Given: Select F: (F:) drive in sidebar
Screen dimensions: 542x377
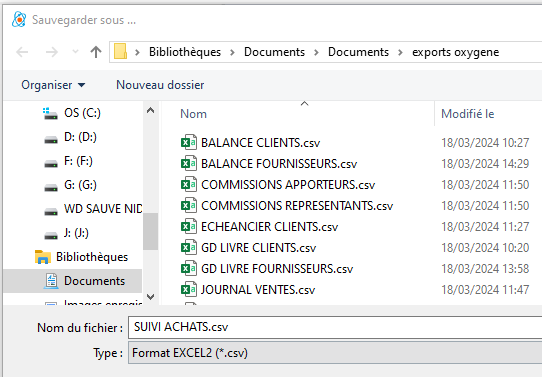Looking at the screenshot, I should point(78,161).
